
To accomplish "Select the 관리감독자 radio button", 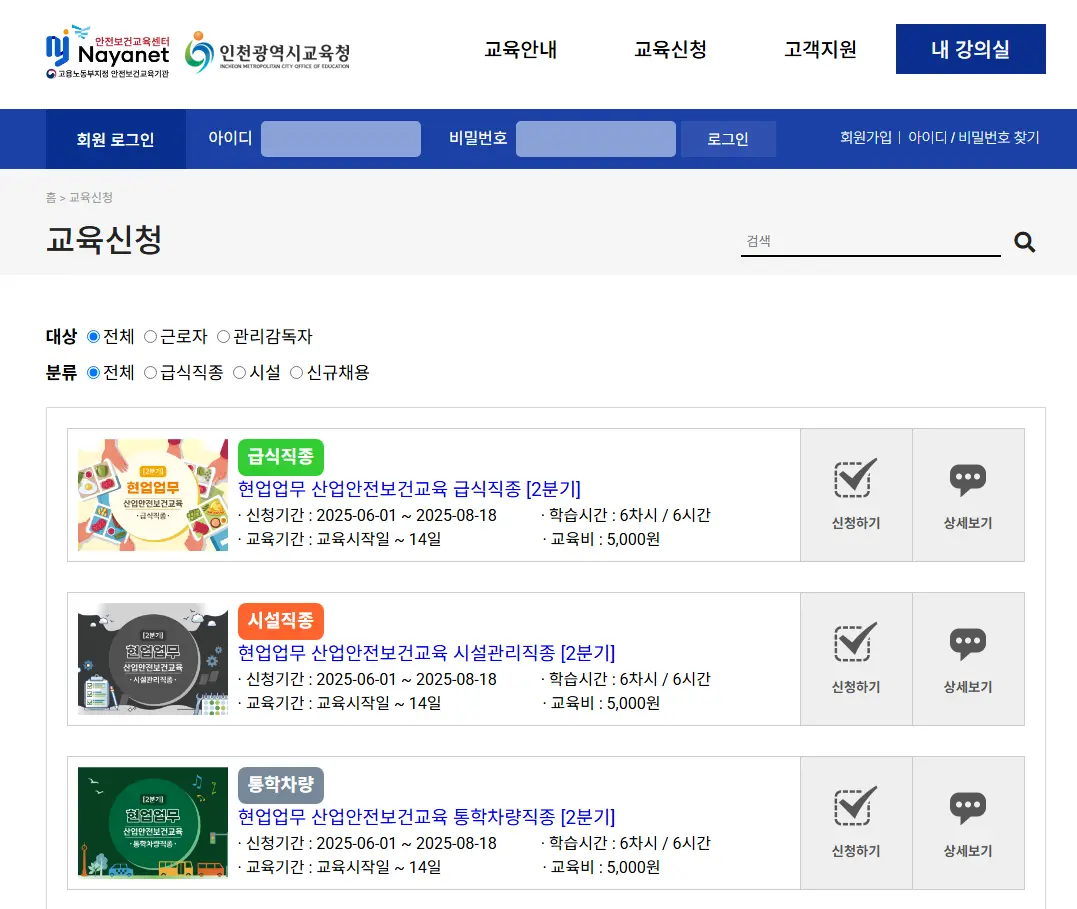I will [x=224, y=337].
